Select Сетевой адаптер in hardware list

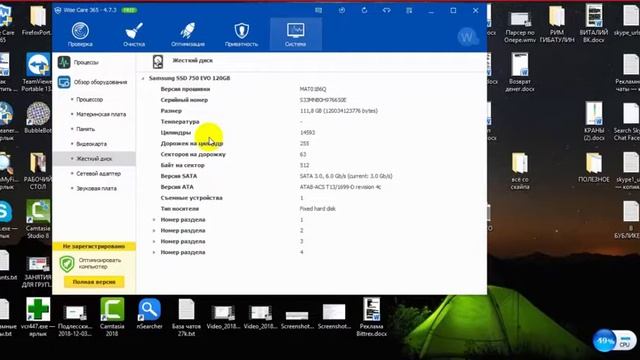[98, 173]
